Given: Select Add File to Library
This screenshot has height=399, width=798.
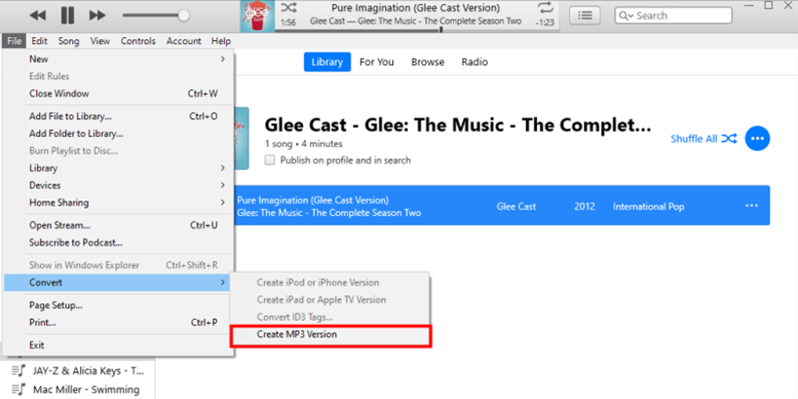Looking at the screenshot, I should (x=118, y=117).
